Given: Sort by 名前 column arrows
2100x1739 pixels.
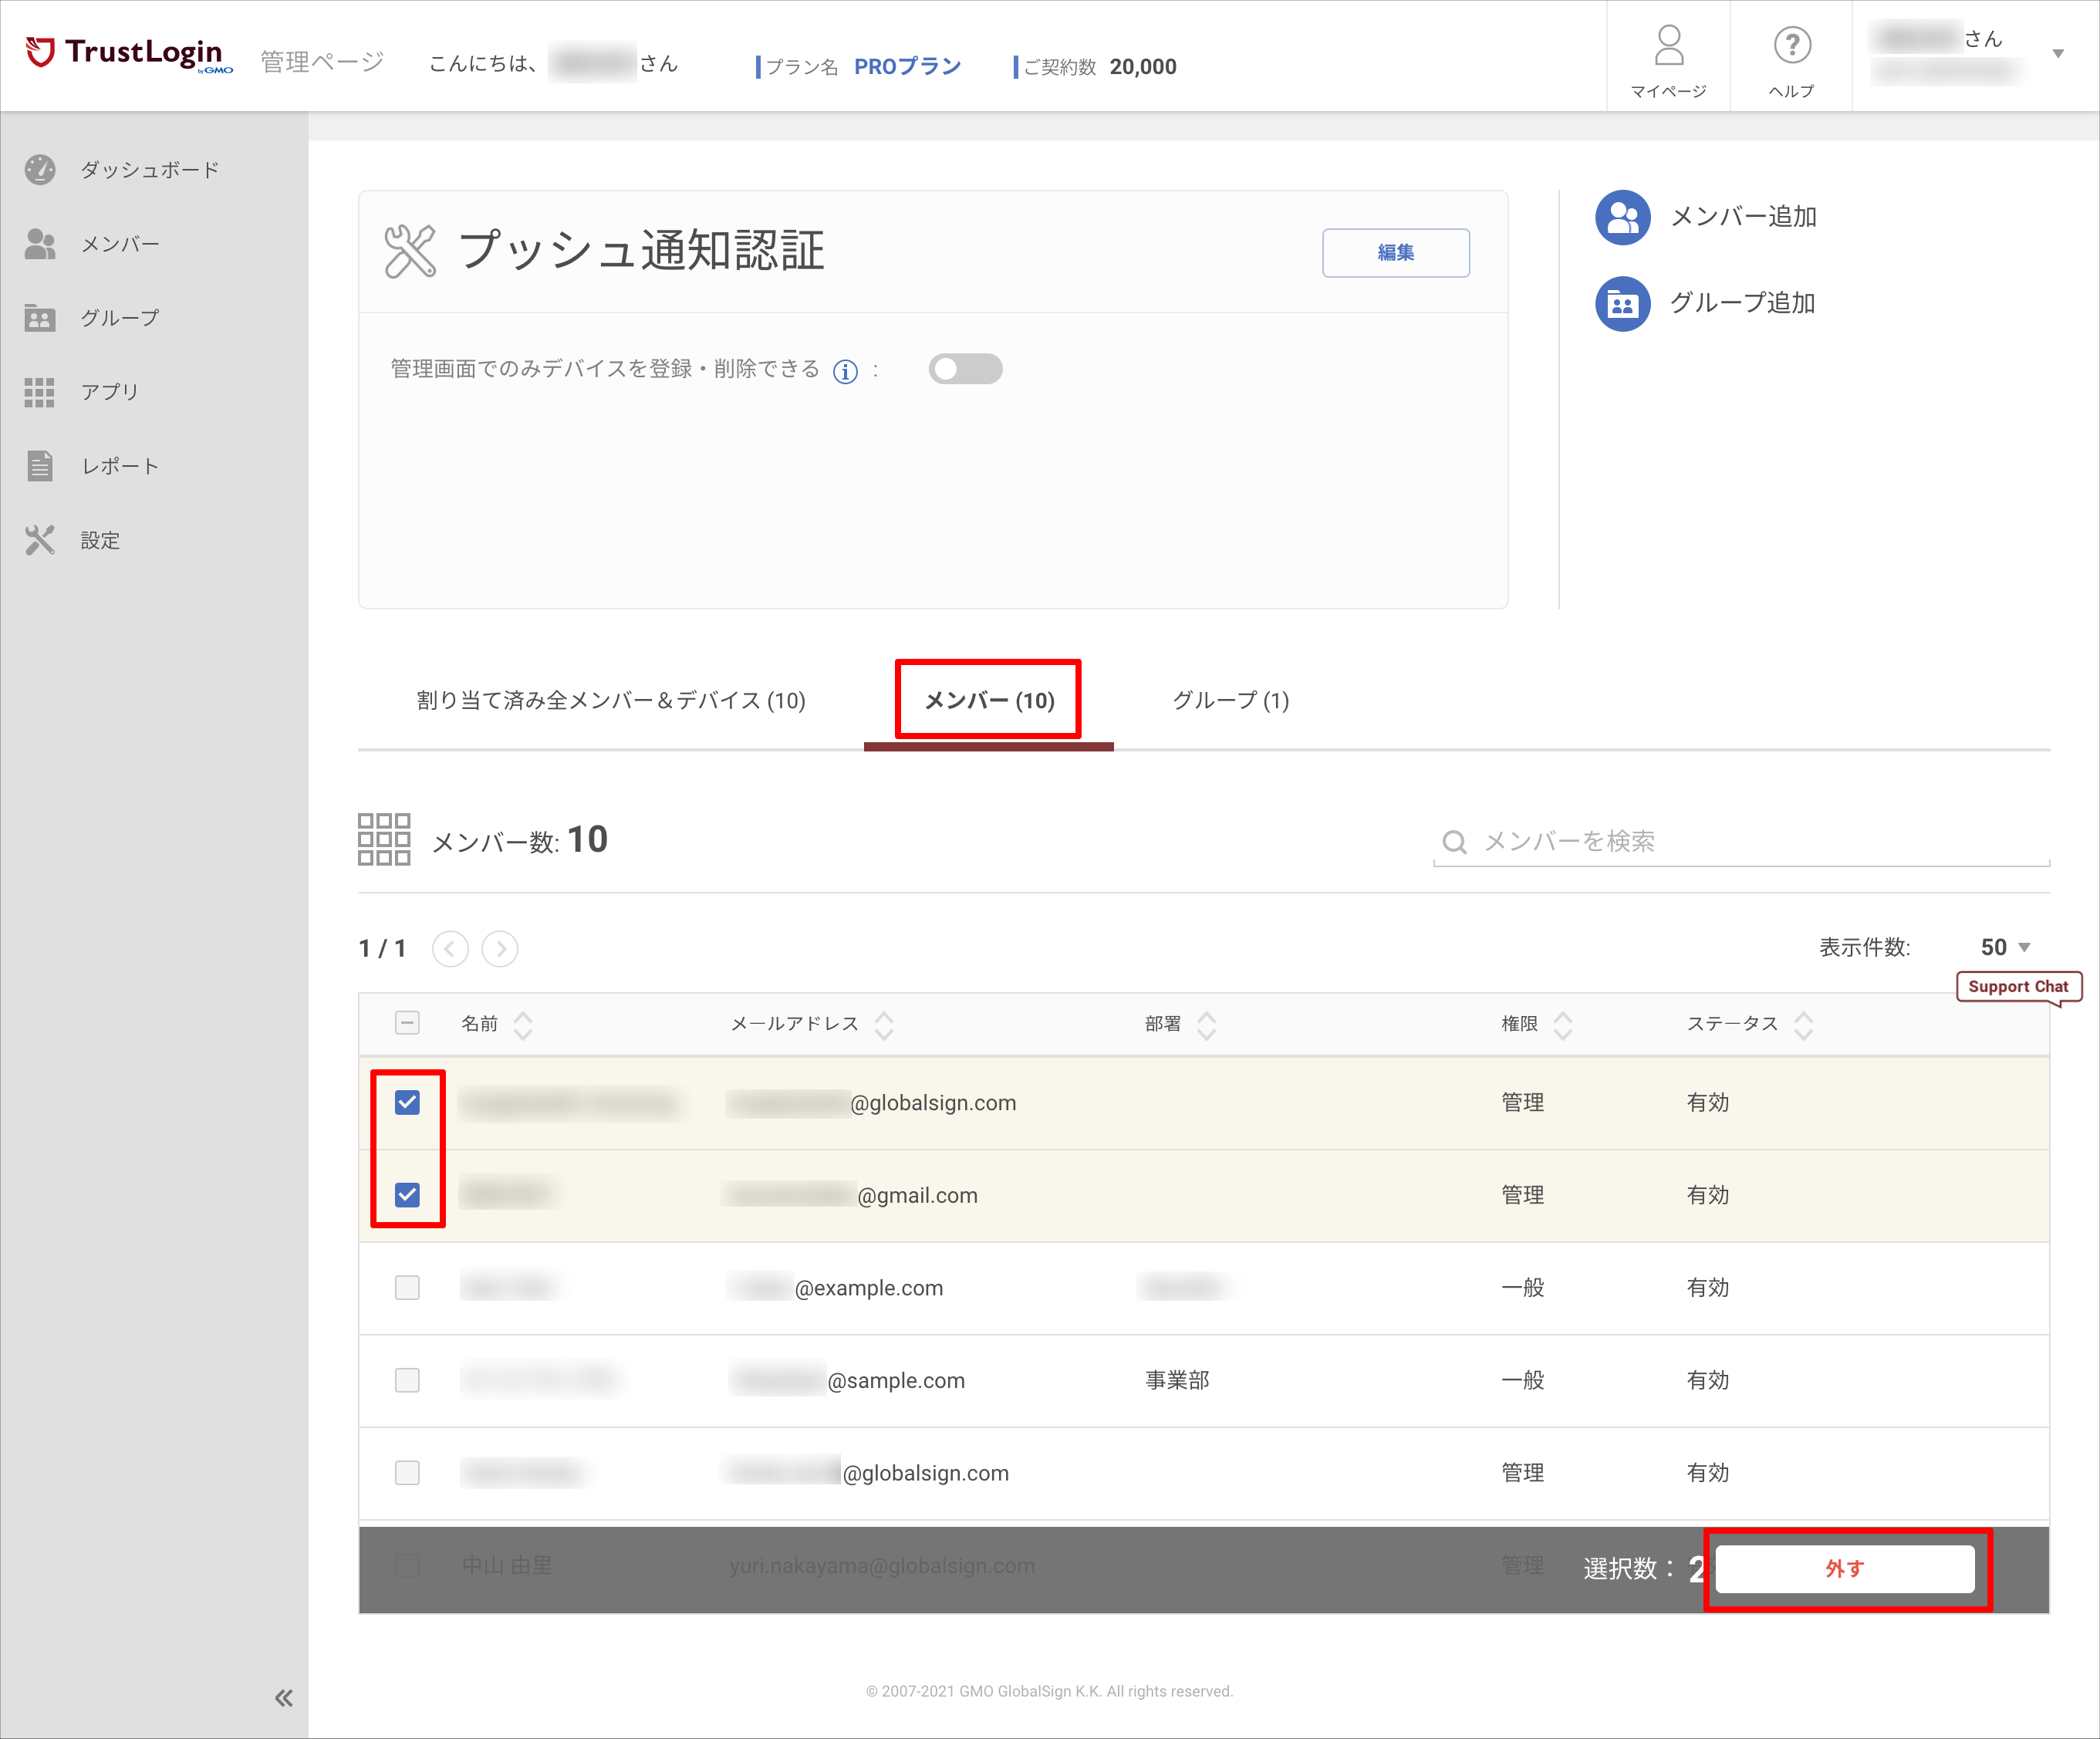Looking at the screenshot, I should (x=523, y=1025).
